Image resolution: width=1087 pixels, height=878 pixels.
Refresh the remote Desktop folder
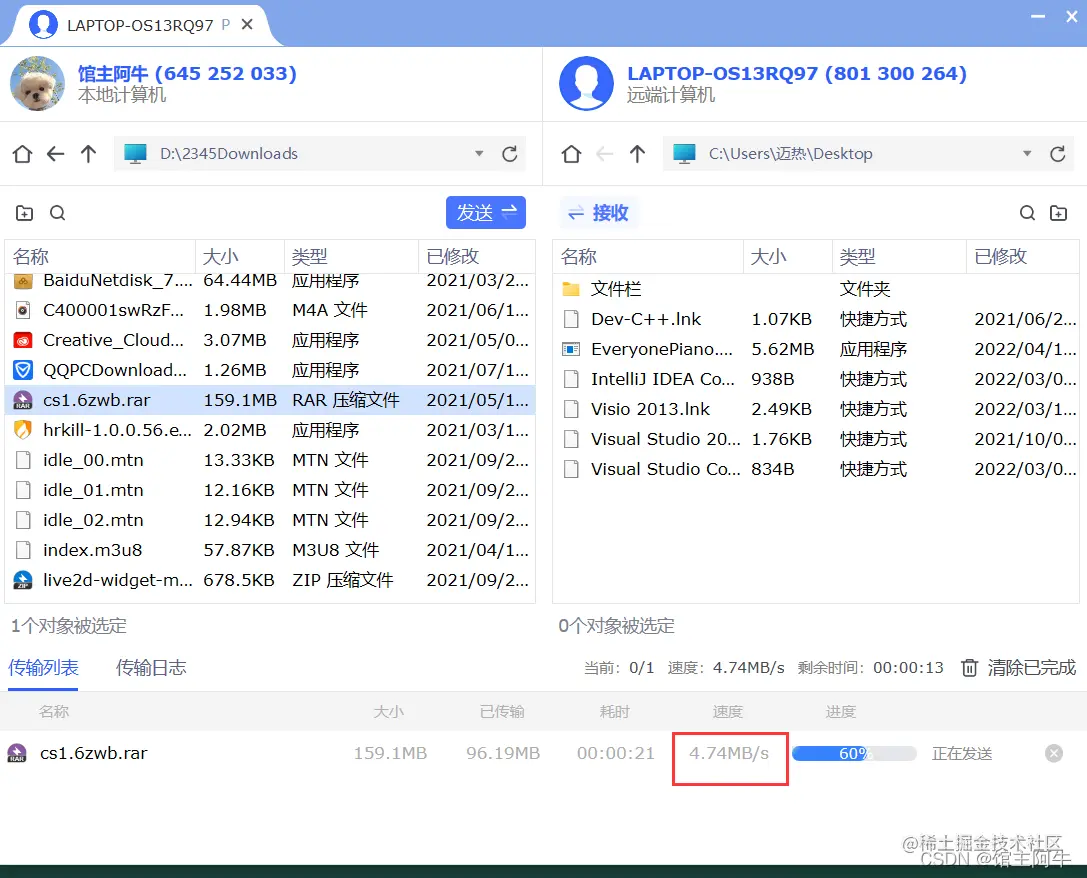pos(1058,154)
